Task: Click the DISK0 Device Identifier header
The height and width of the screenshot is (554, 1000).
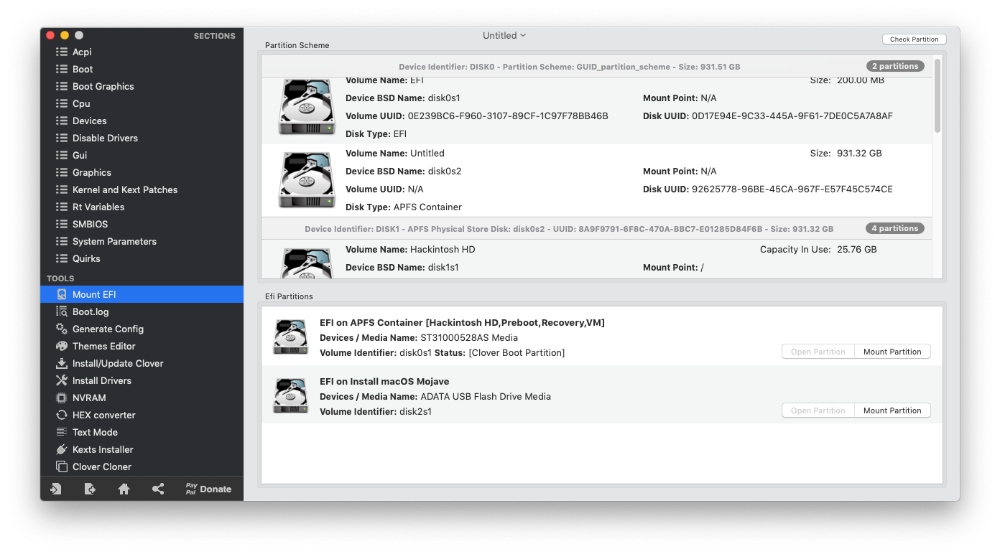Action: pyautogui.click(x=569, y=67)
